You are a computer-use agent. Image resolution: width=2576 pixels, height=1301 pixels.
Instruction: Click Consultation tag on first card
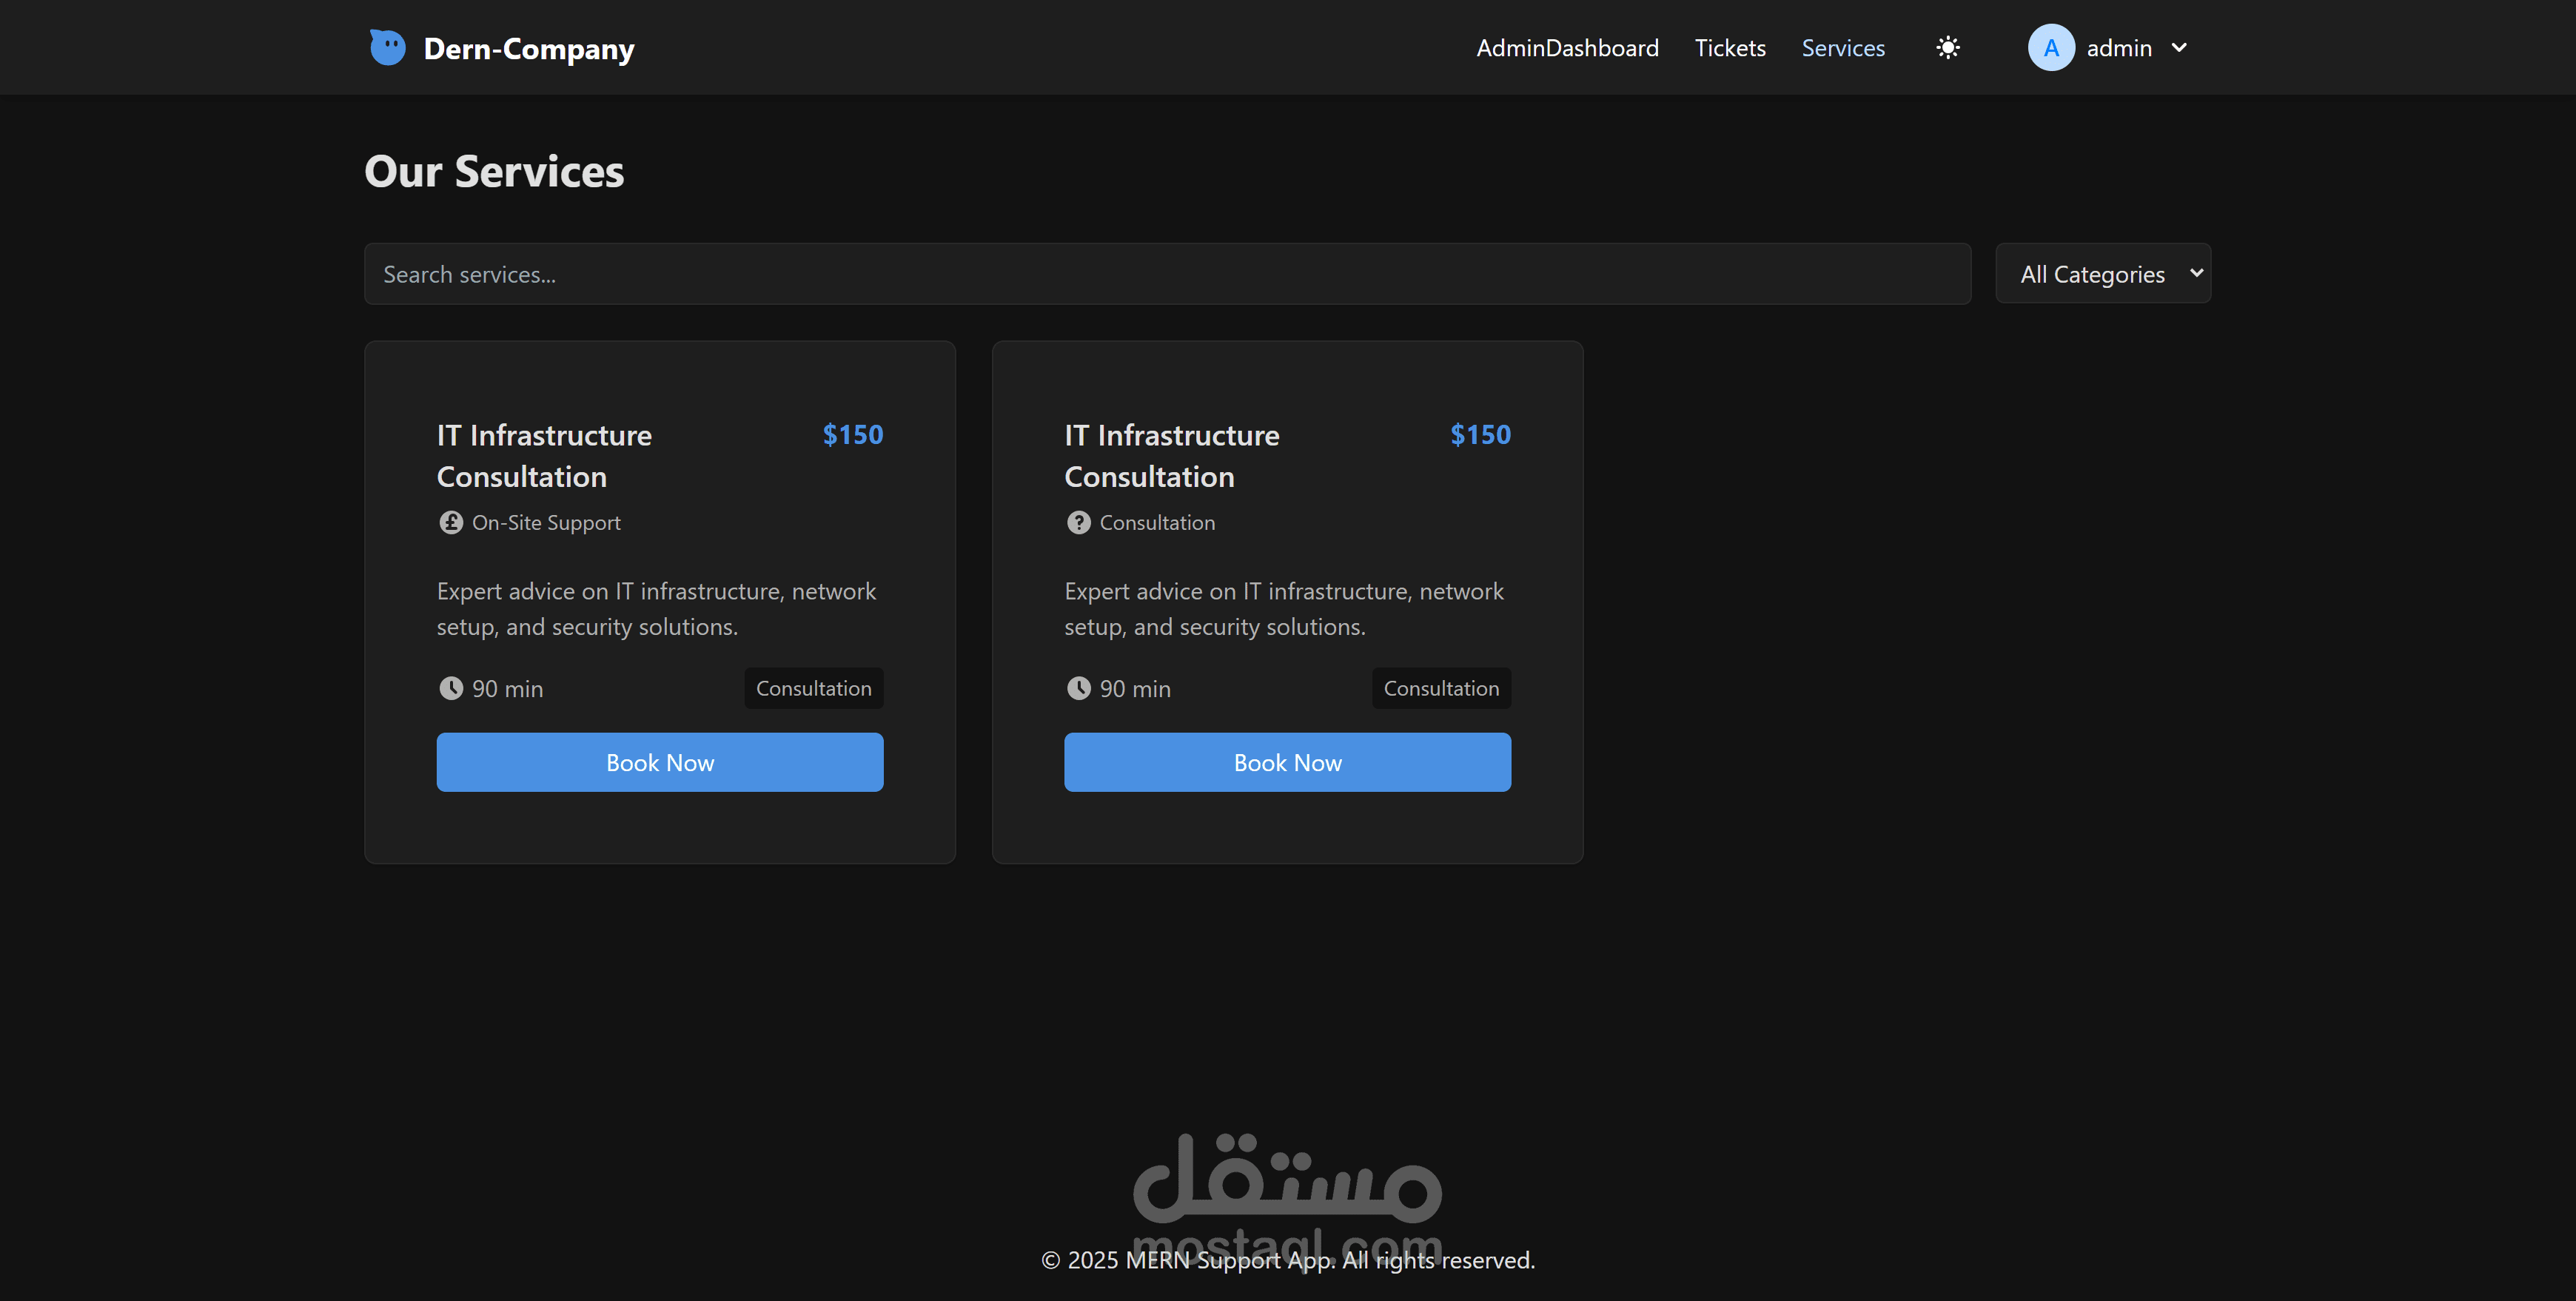[x=813, y=688]
